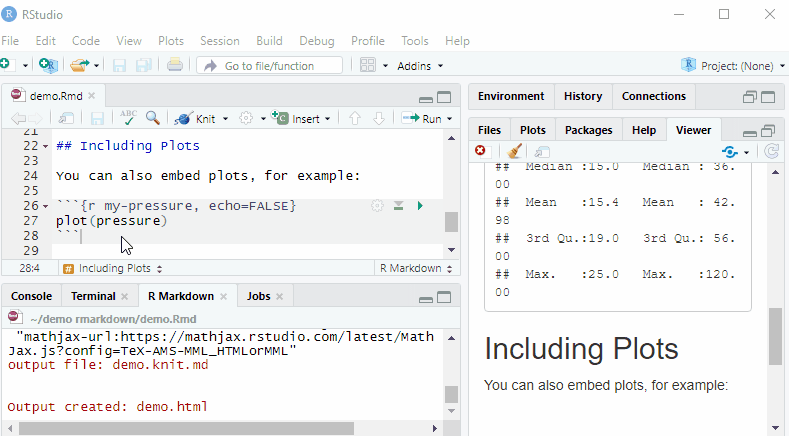Expand Run options dropdown arrow
789x436 pixels.
449,119
